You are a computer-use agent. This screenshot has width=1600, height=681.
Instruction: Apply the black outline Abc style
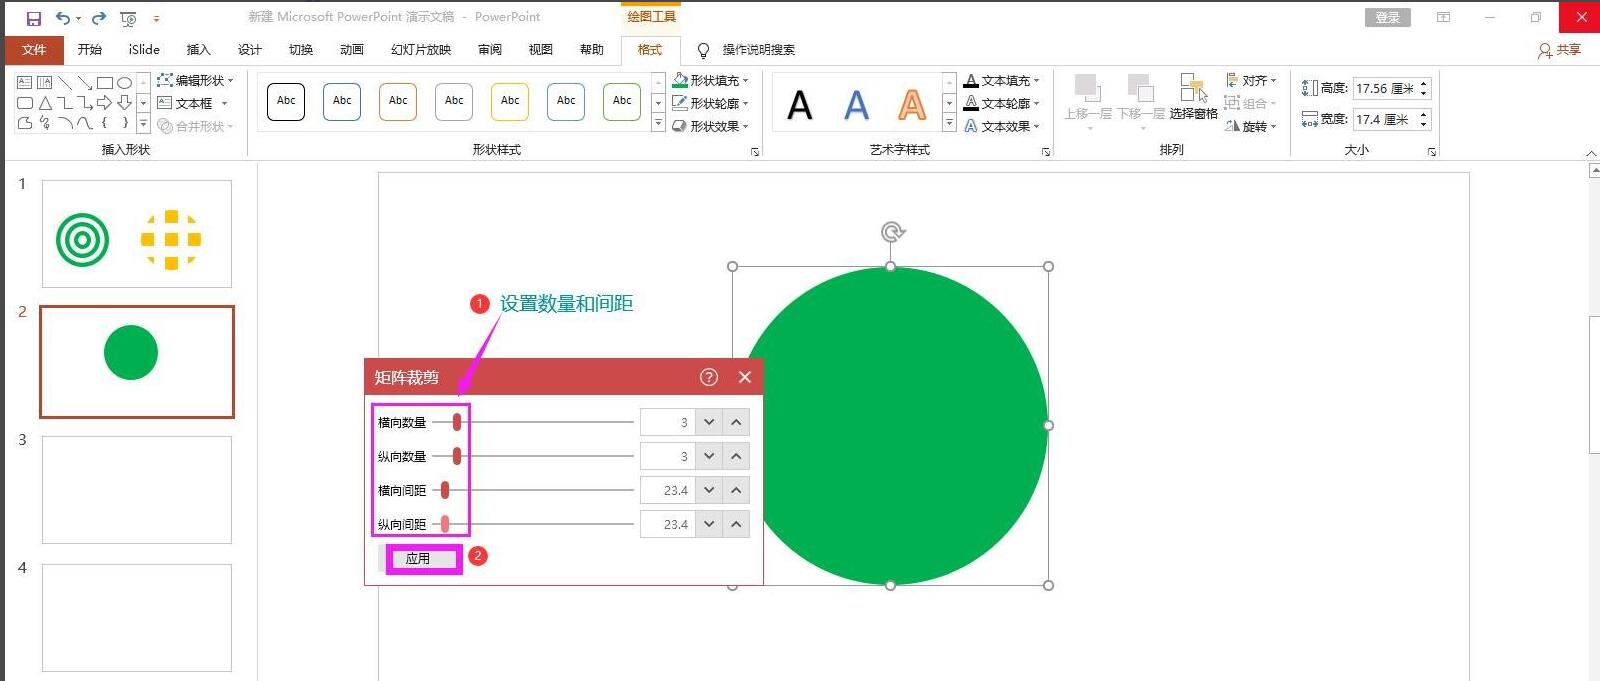click(286, 101)
